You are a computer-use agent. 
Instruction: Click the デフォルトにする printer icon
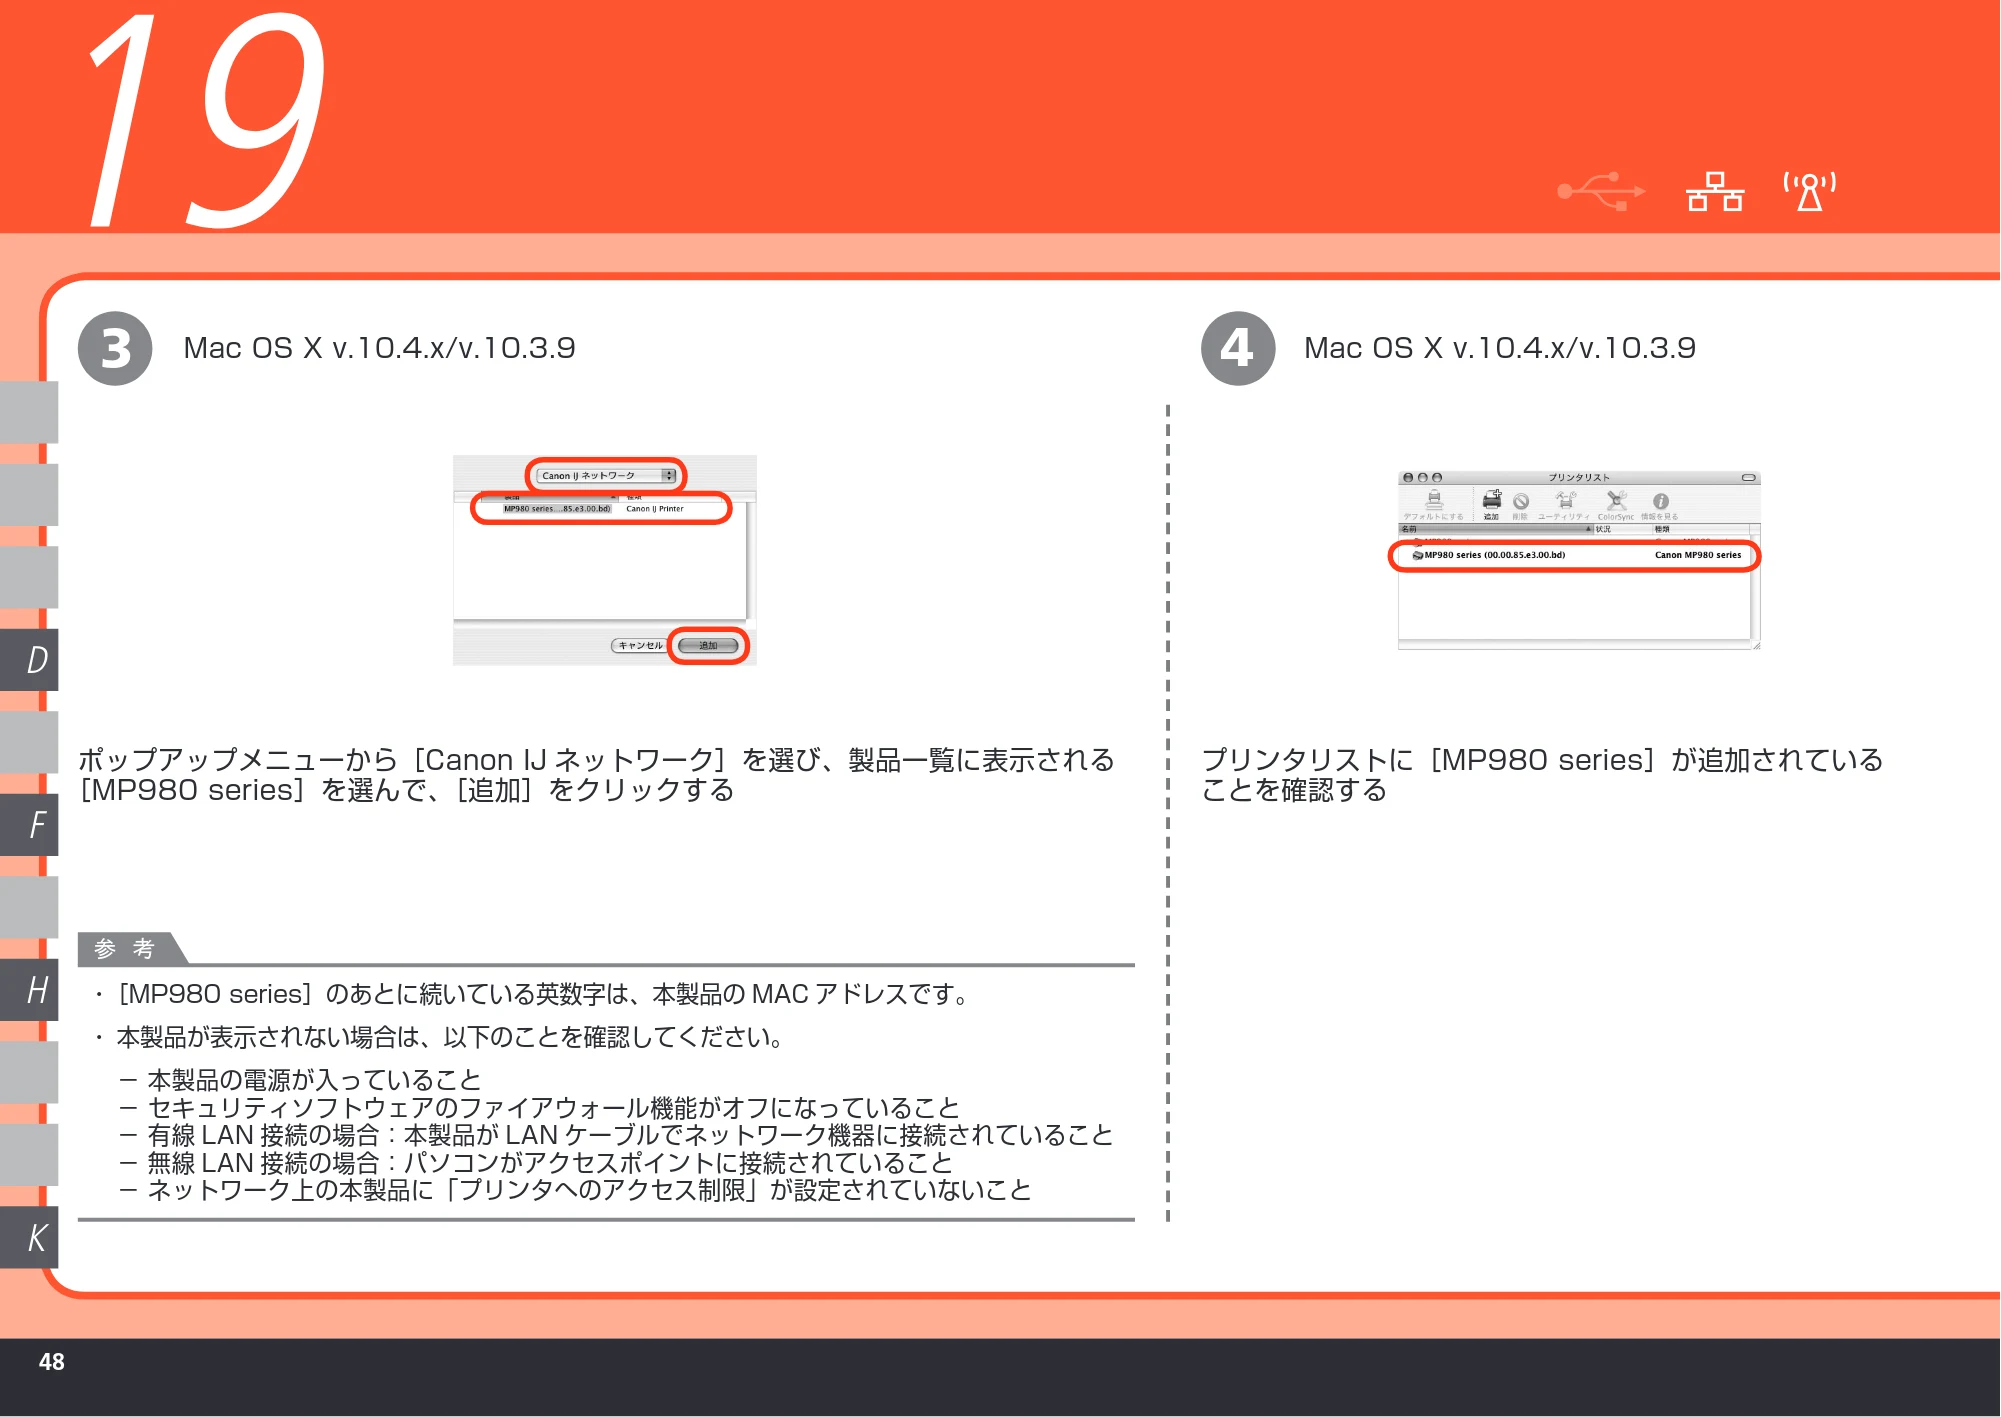click(1435, 500)
